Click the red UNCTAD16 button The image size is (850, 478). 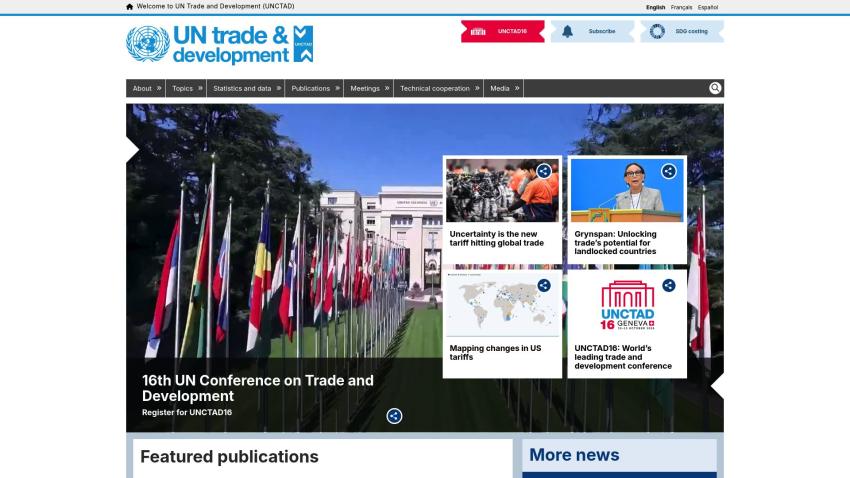[x=503, y=31]
